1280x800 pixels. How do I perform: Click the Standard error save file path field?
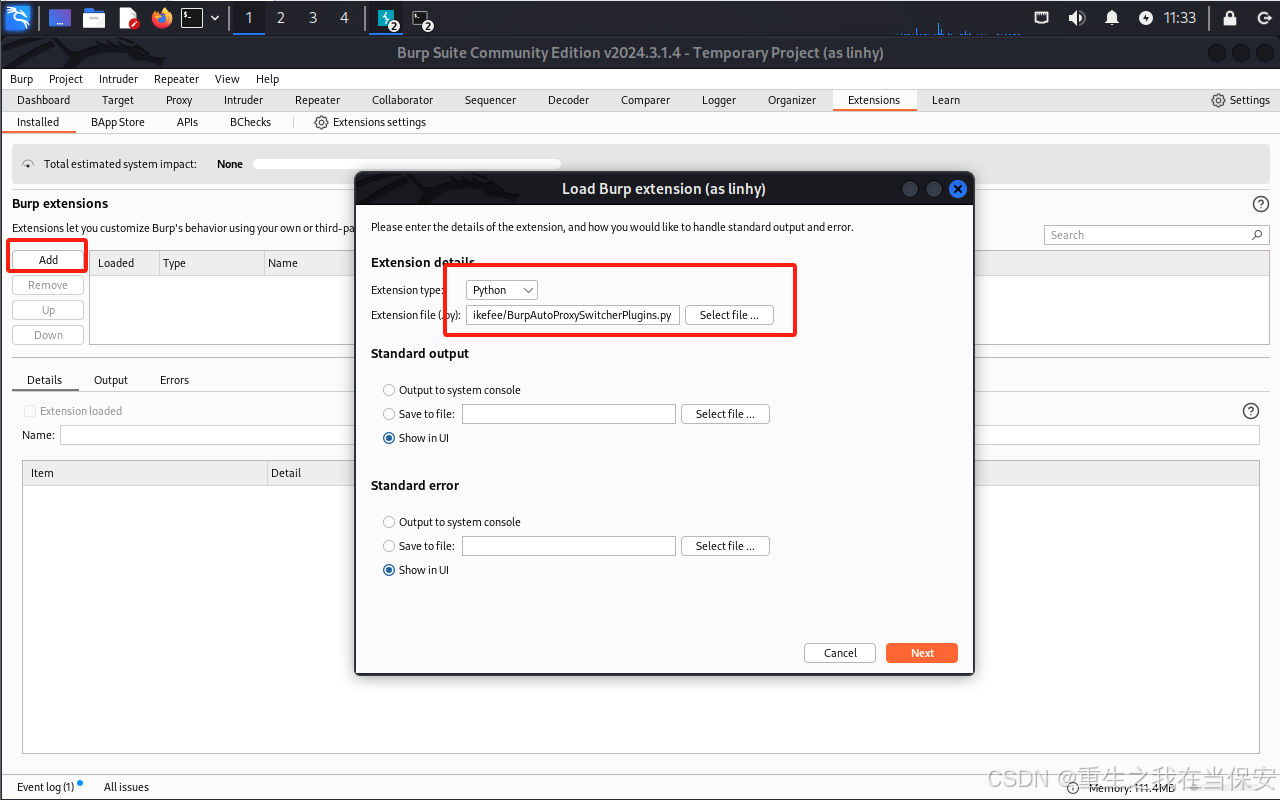(569, 546)
